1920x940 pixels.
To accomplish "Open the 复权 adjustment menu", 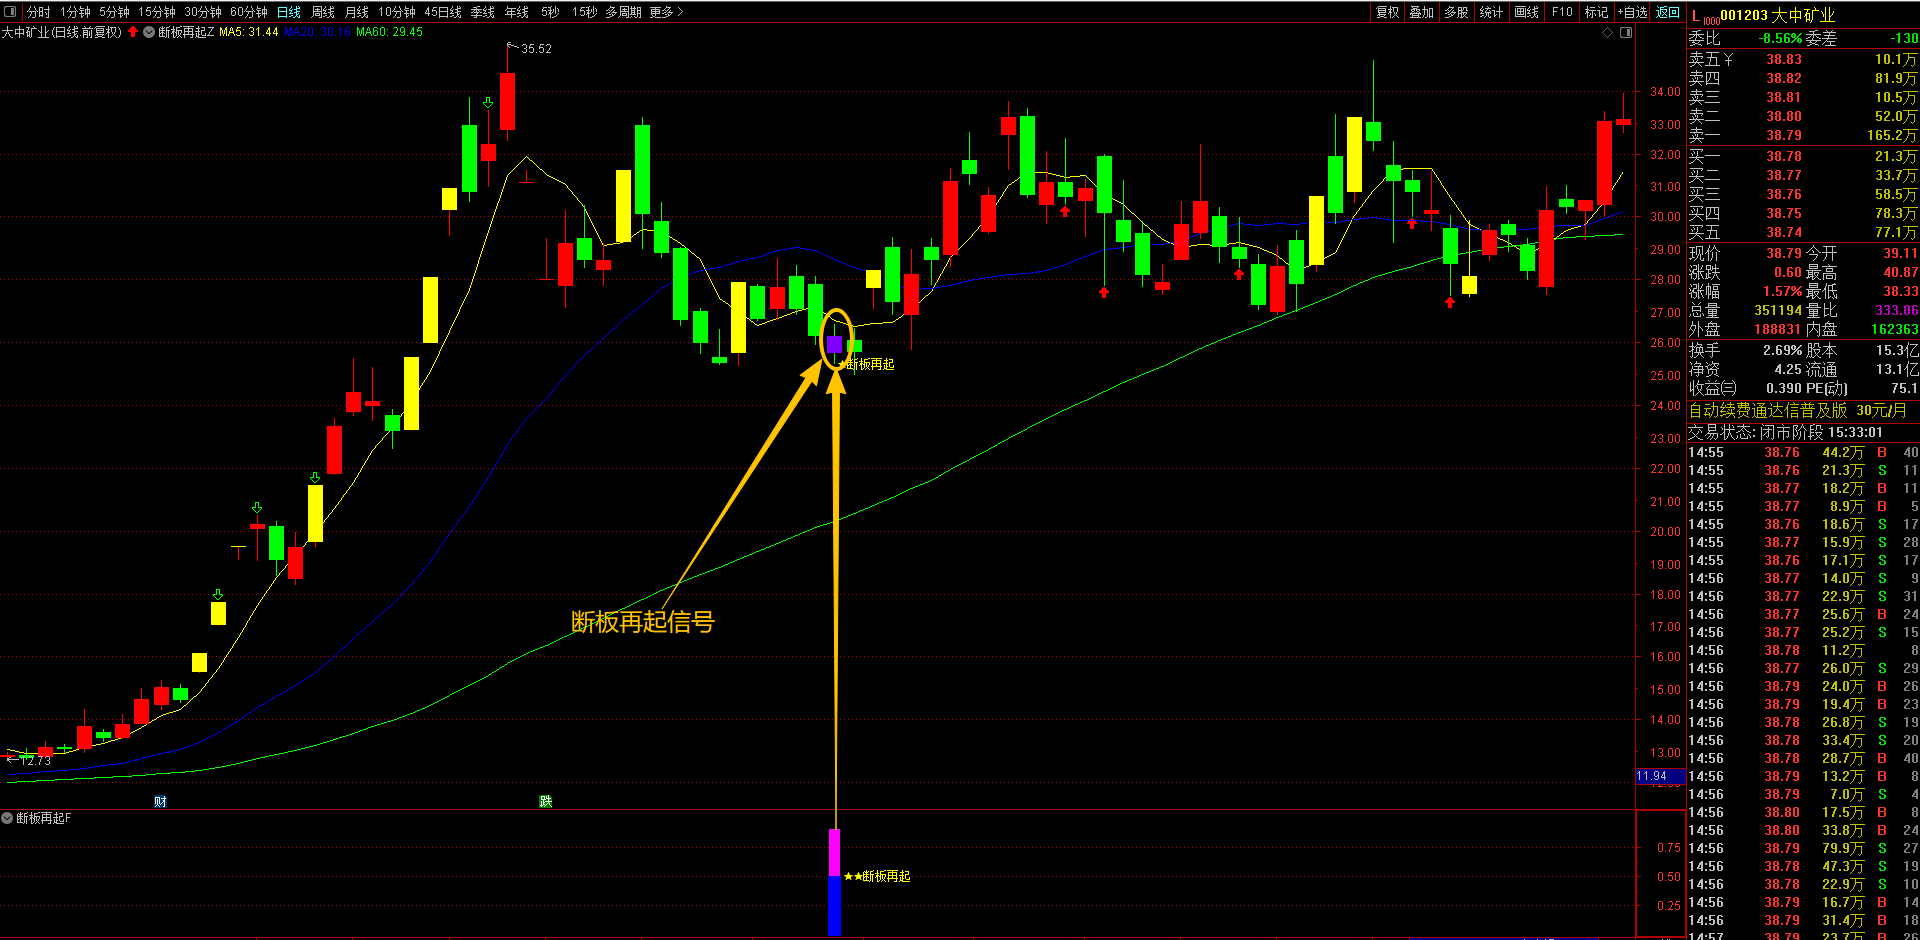I will click(1387, 12).
